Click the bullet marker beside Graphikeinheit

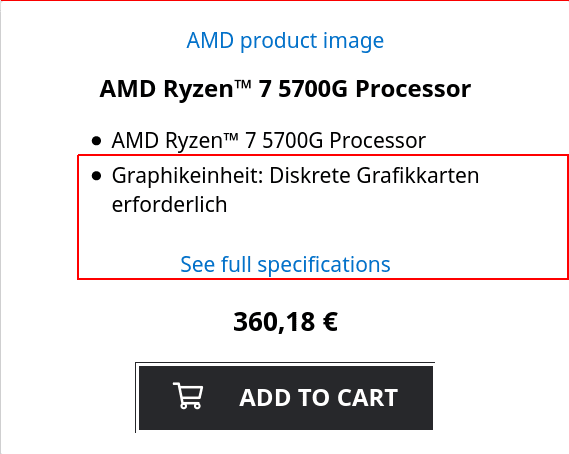[x=97, y=176]
